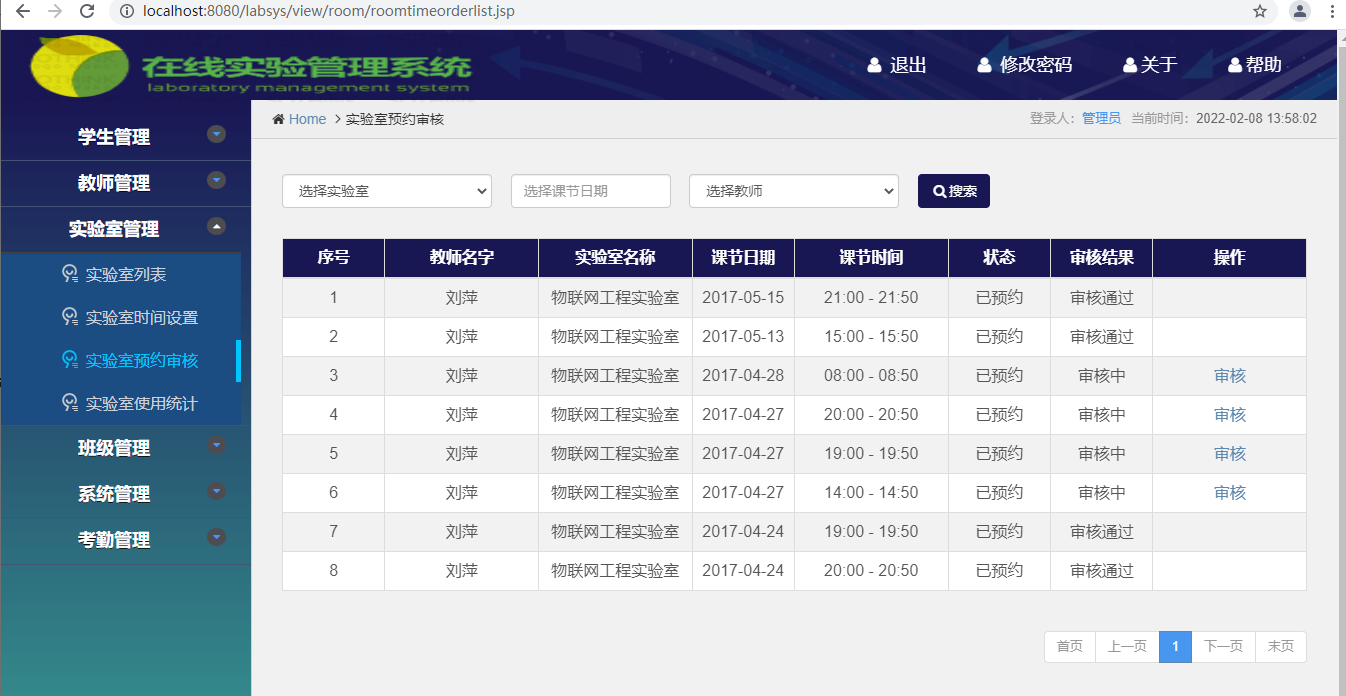Viewport: 1346px width, 696px height.
Task: Collapse 实验室管理 with its arrow toggle
Action: click(216, 226)
